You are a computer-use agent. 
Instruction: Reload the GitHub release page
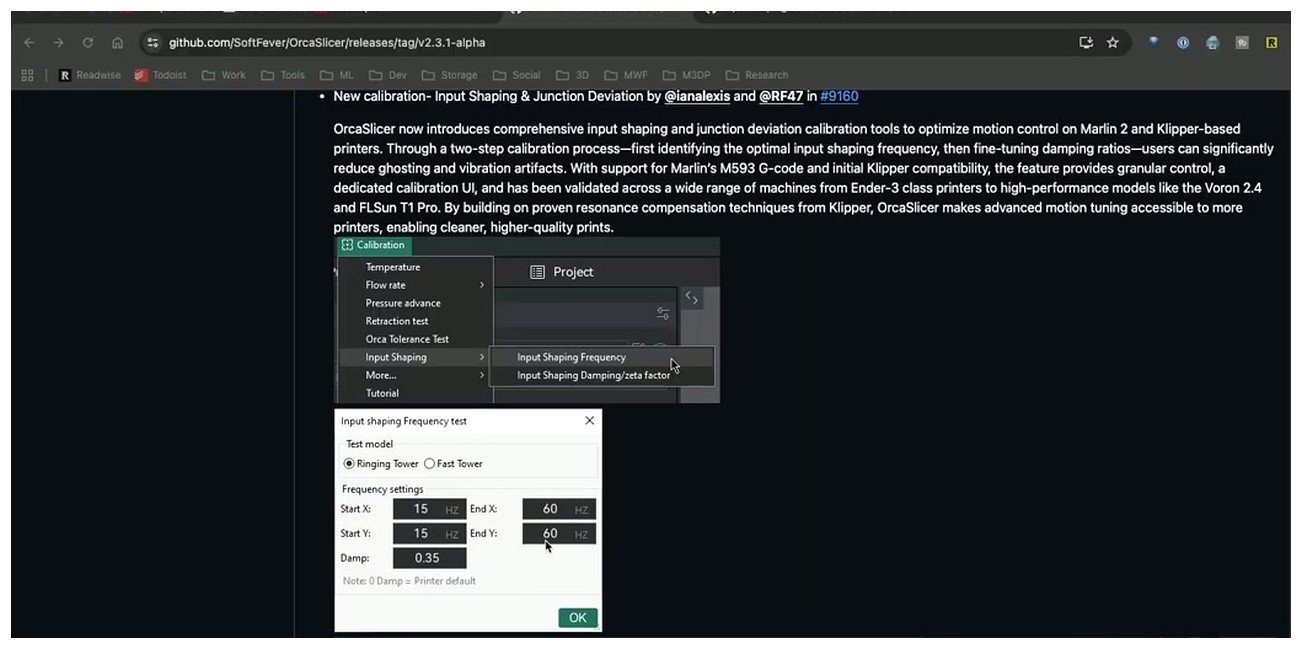point(88,43)
